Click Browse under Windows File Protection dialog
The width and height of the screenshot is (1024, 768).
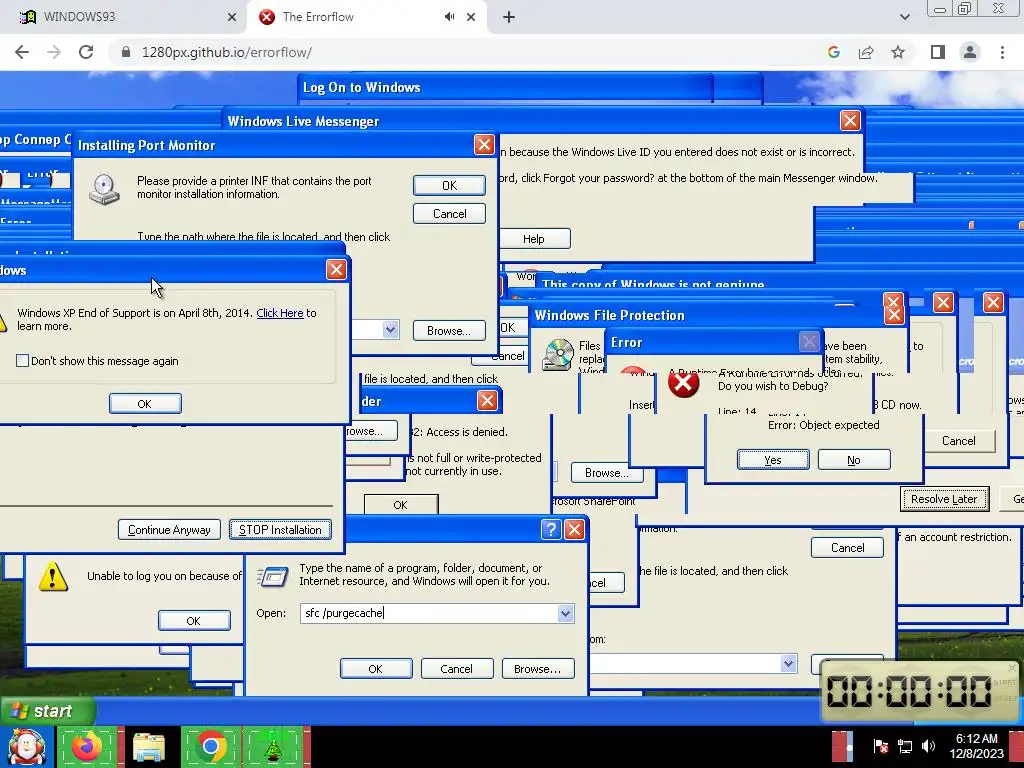point(607,473)
